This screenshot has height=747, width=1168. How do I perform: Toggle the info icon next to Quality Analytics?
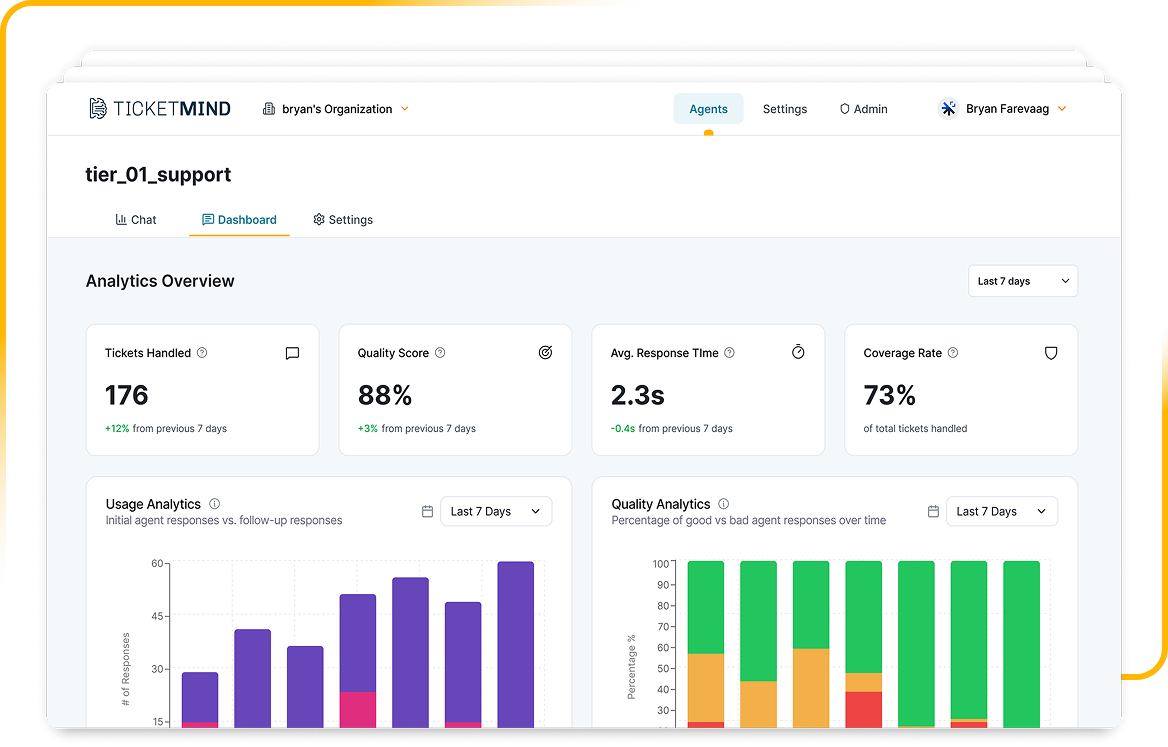[723, 504]
